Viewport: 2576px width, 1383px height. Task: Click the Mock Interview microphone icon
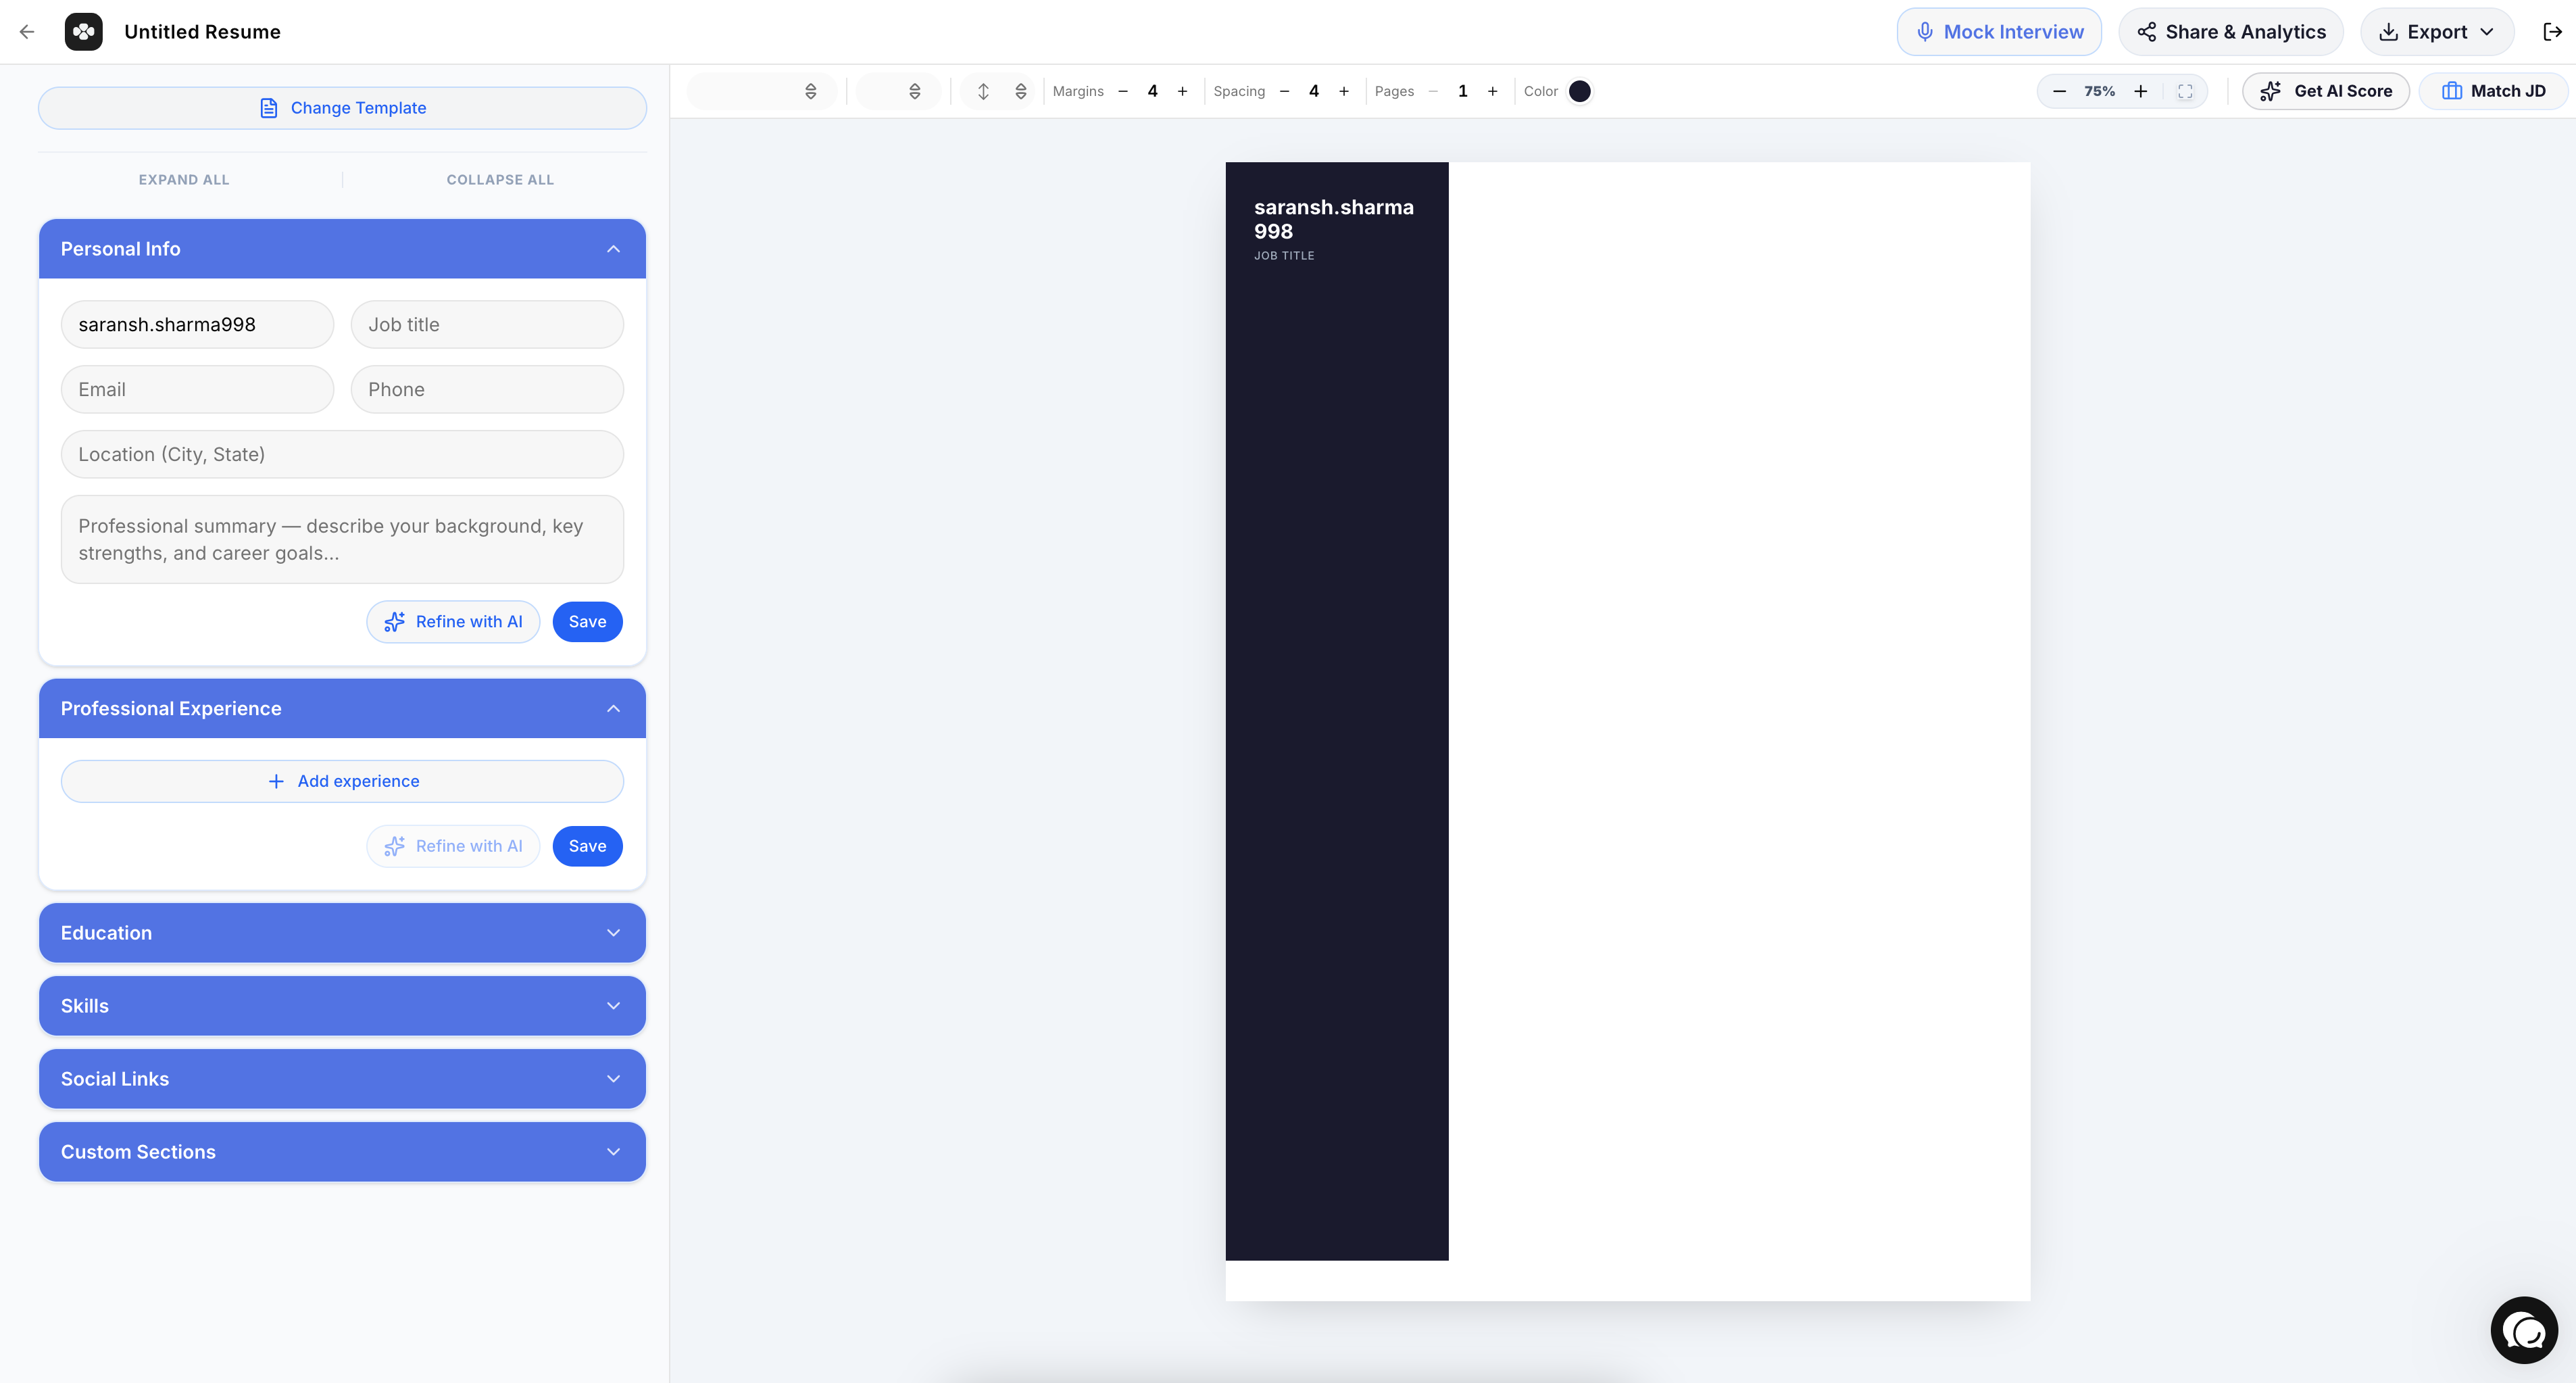pyautogui.click(x=1924, y=31)
